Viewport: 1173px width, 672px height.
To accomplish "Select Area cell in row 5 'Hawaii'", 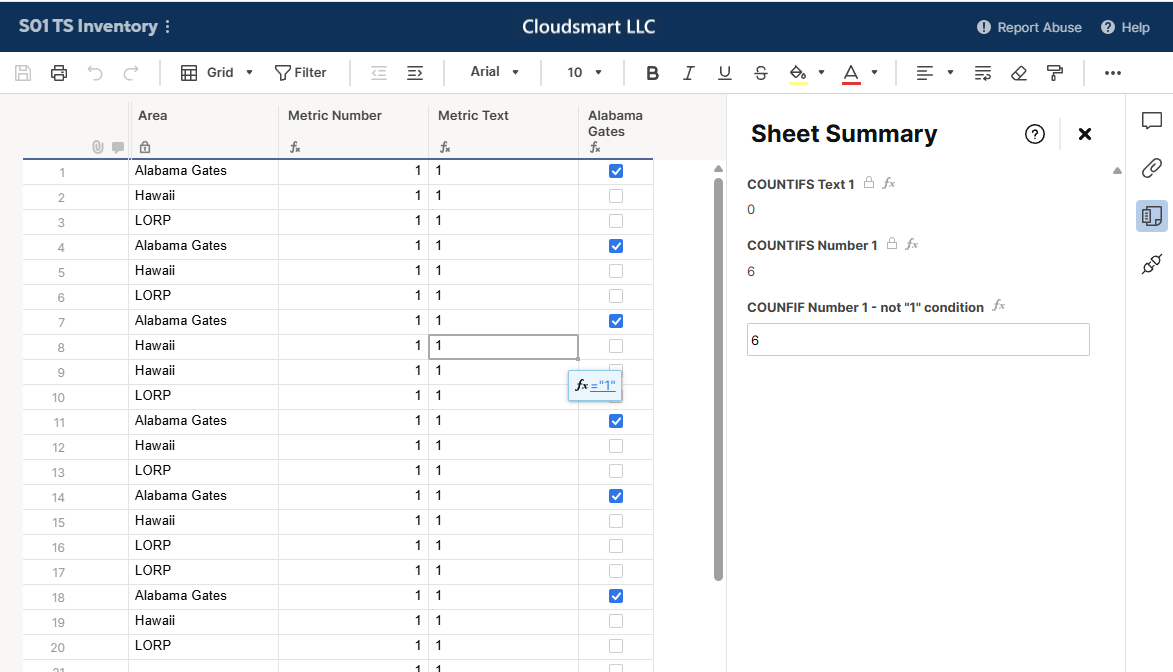I will click(203, 271).
